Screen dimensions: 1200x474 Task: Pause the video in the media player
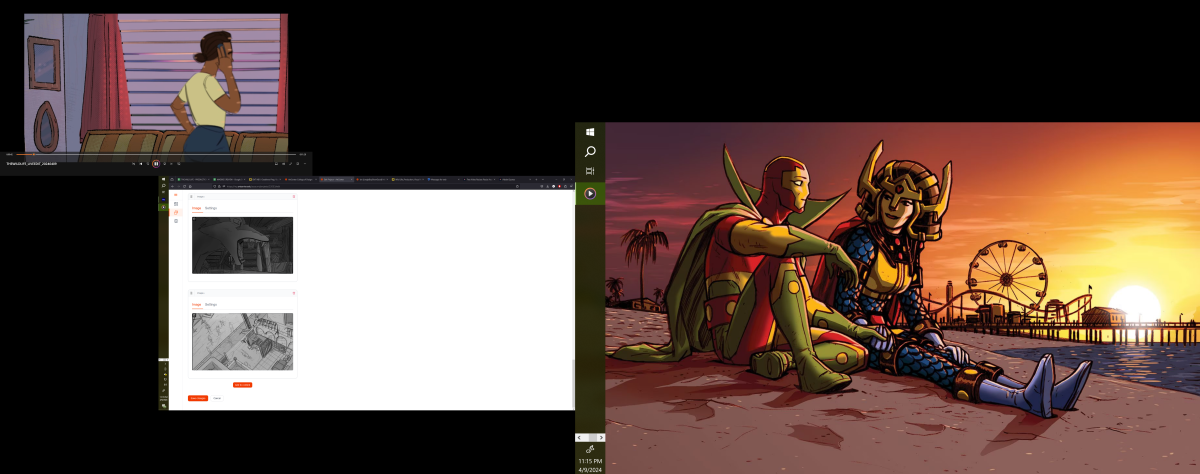click(x=156, y=163)
